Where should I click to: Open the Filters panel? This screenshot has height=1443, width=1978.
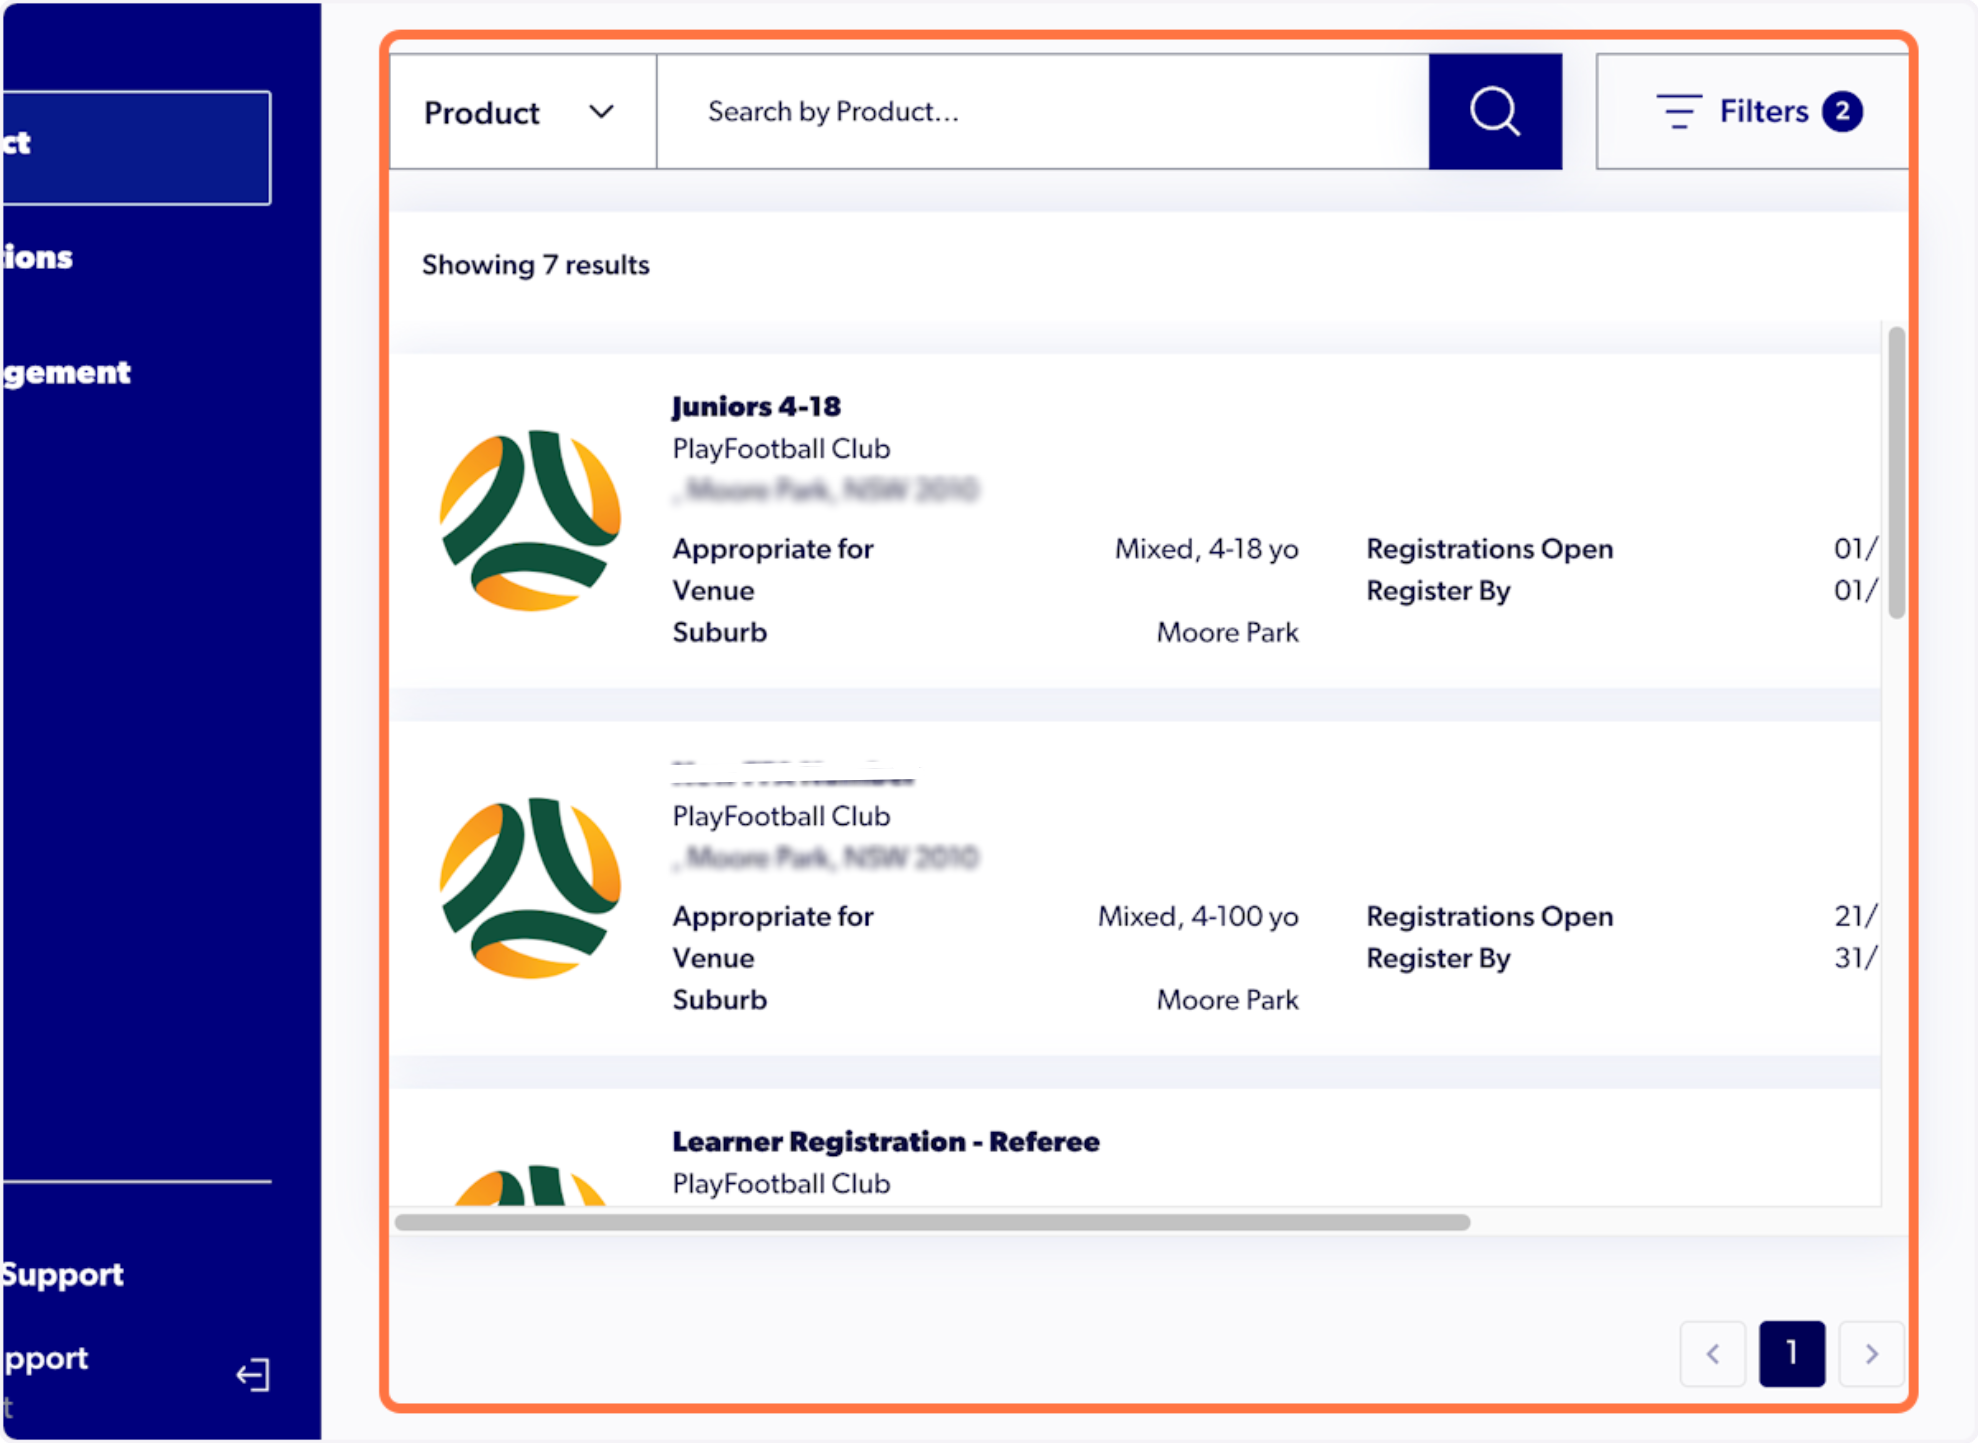[x=1752, y=112]
